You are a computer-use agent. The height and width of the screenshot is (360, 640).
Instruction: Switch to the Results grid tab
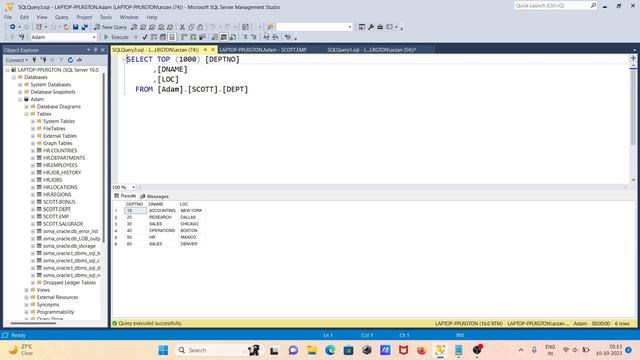125,196
